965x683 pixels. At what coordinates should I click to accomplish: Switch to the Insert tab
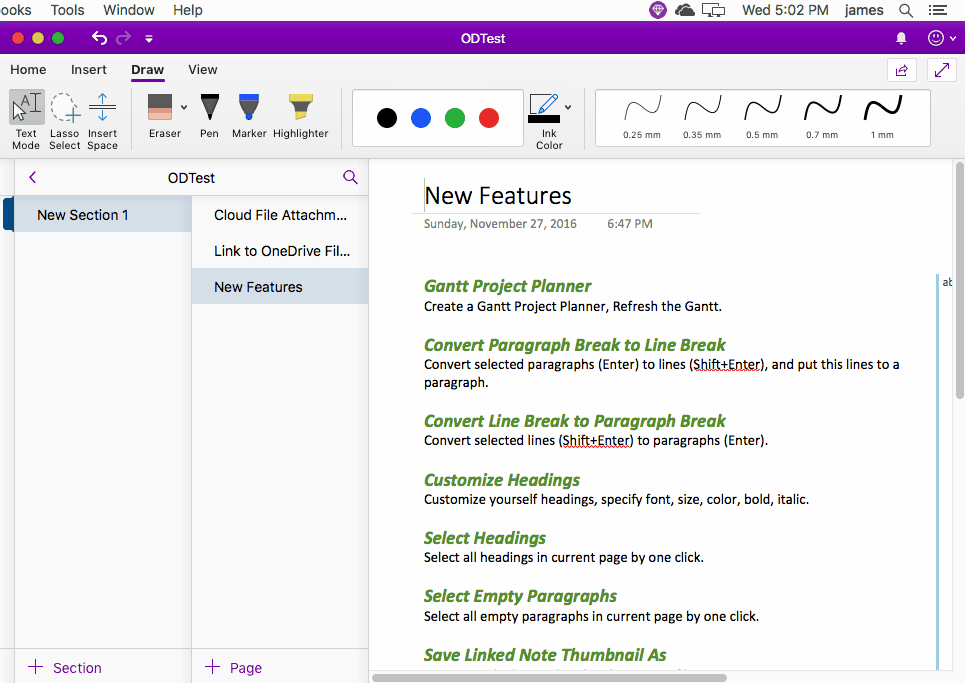tap(89, 69)
